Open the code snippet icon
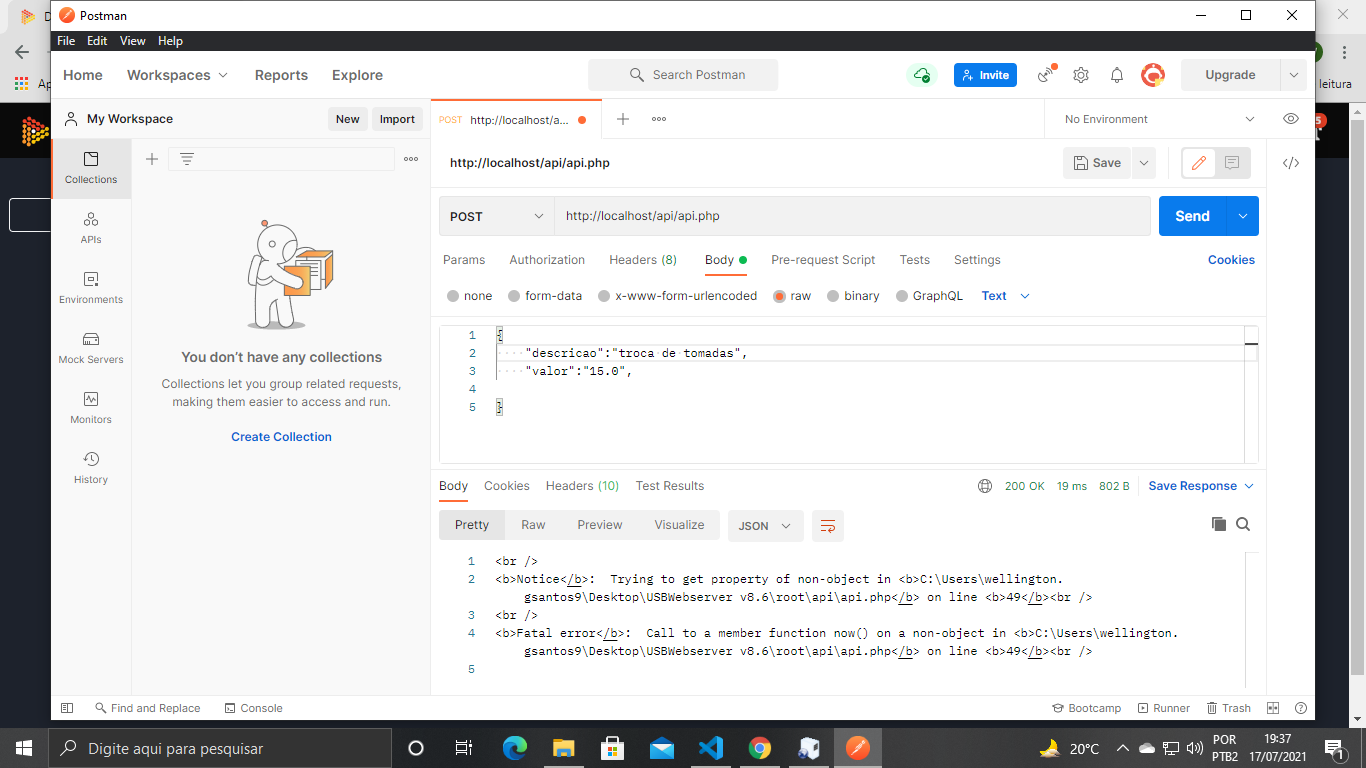1366x768 pixels. click(1291, 163)
